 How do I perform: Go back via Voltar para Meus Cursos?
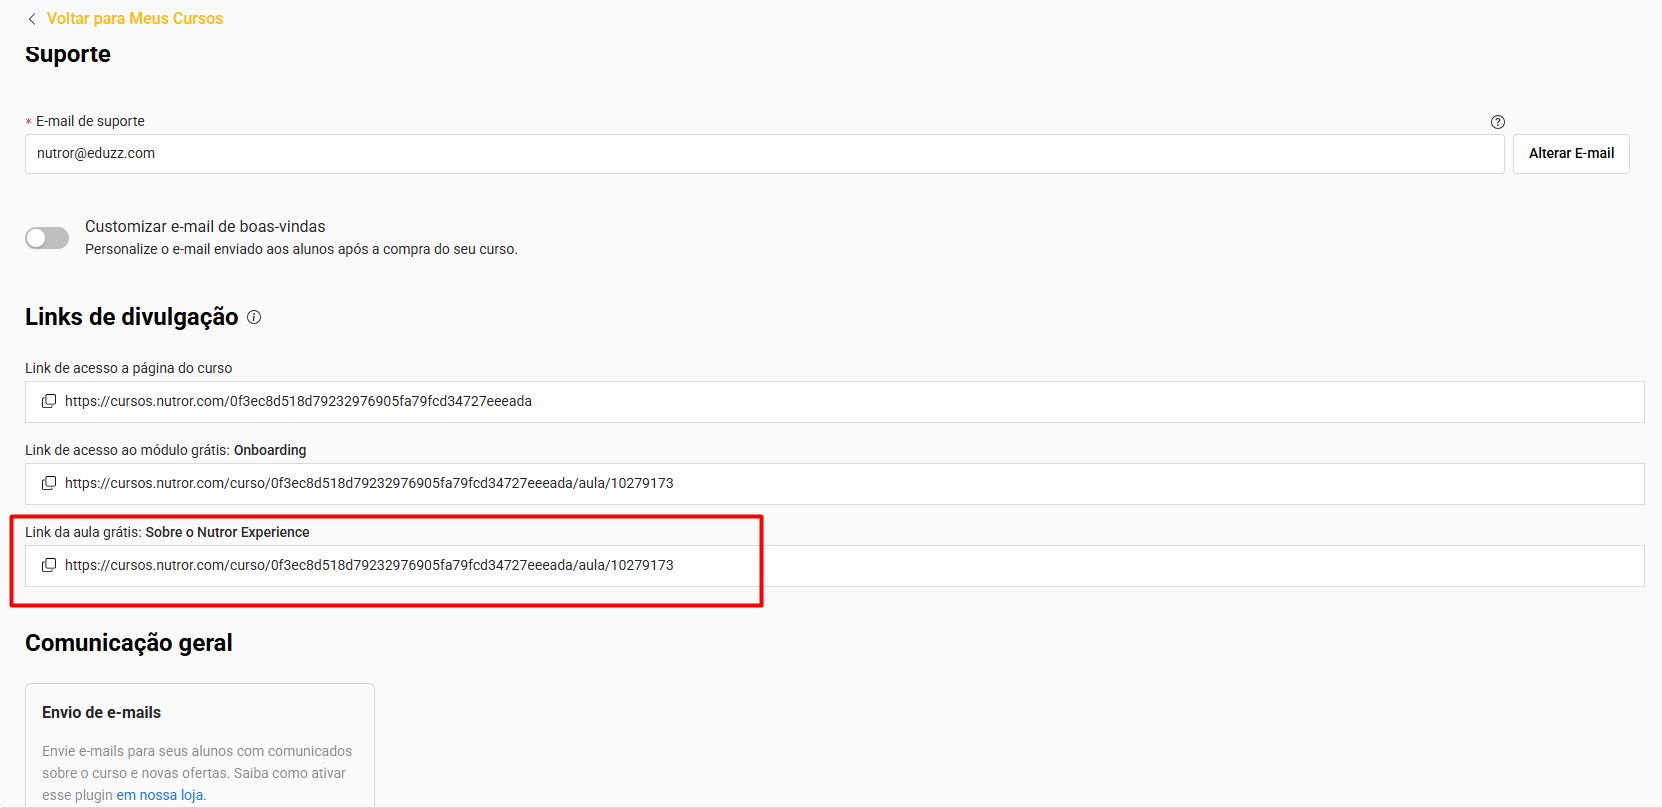pyautogui.click(x=134, y=19)
